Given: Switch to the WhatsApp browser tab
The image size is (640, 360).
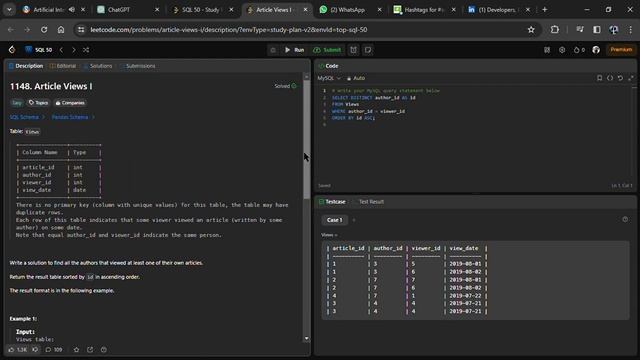Looking at the screenshot, I should coord(350,9).
